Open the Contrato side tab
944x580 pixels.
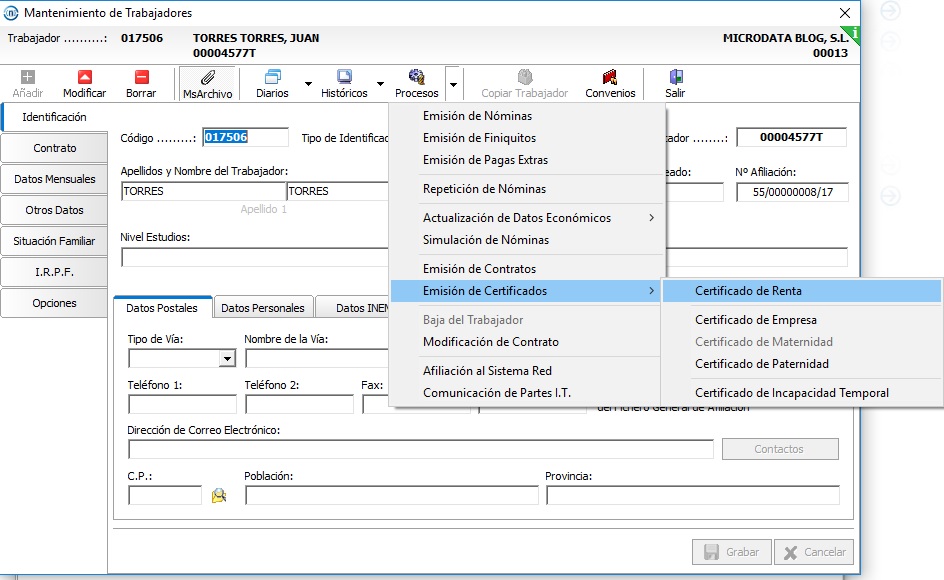click(x=54, y=148)
